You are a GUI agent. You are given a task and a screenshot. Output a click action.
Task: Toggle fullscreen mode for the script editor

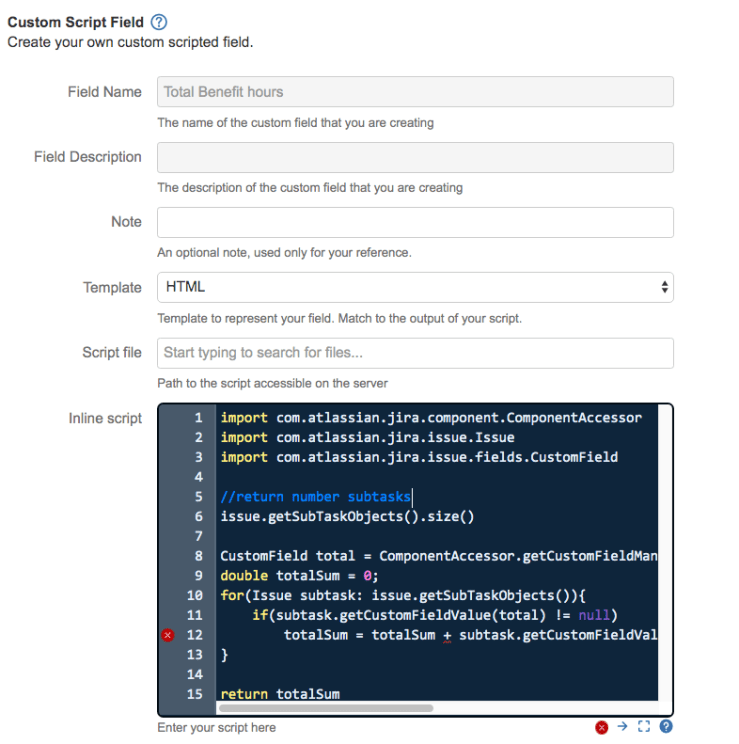644,727
